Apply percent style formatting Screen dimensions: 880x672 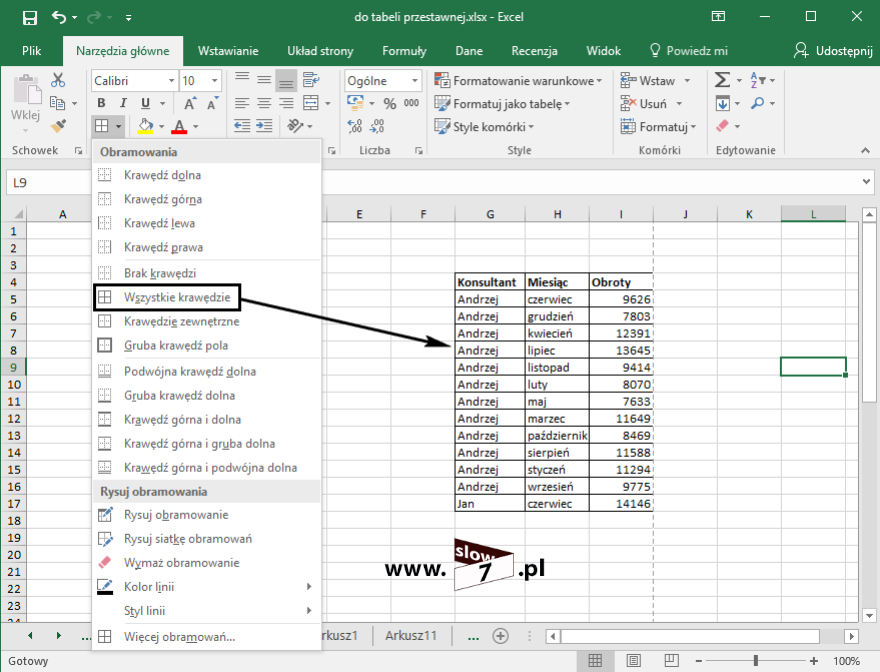pos(389,103)
